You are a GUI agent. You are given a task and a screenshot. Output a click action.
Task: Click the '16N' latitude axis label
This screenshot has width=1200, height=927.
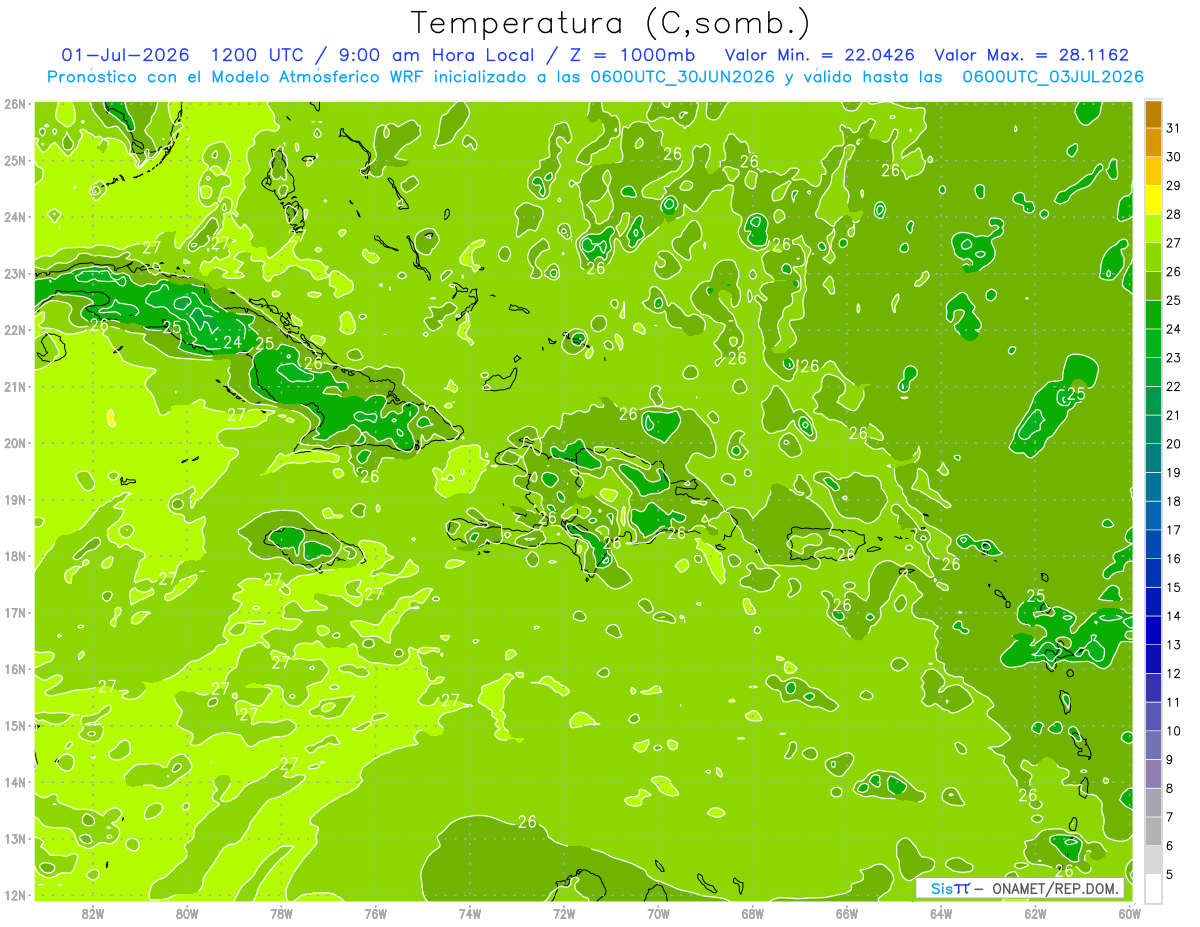[15, 669]
